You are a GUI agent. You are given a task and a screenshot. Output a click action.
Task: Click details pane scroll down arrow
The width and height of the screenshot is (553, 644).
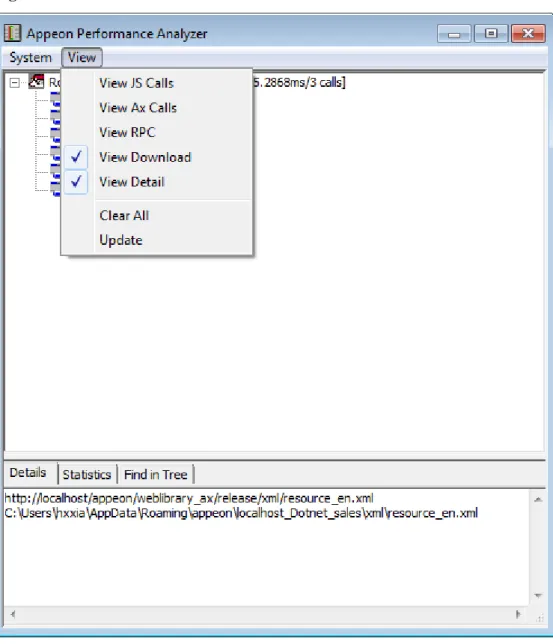click(538, 596)
